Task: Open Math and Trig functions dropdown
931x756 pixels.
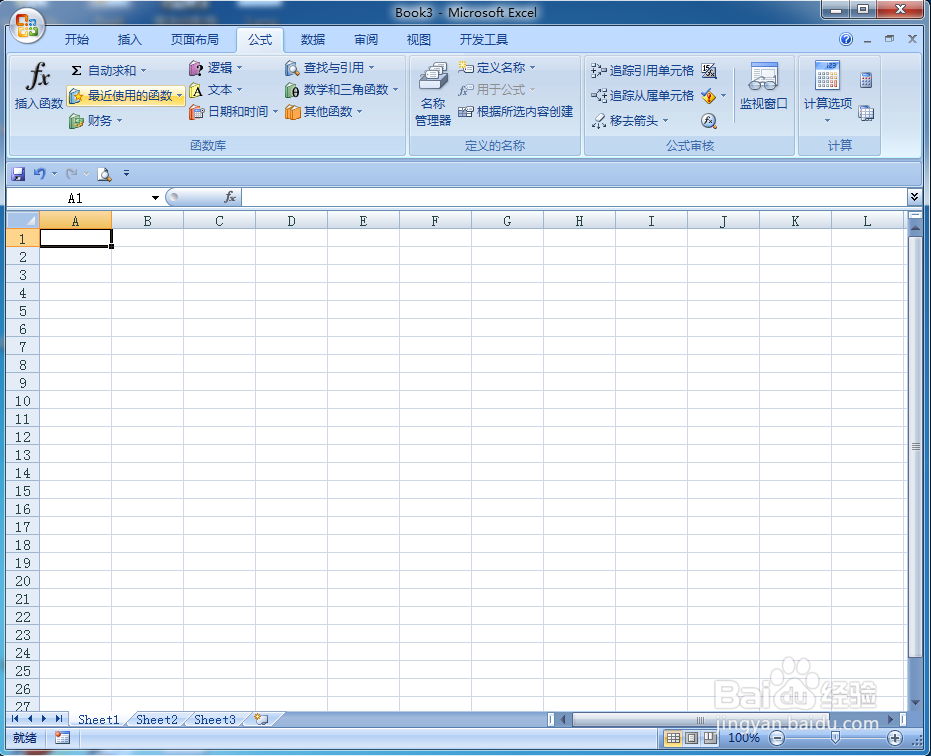Action: (x=341, y=90)
